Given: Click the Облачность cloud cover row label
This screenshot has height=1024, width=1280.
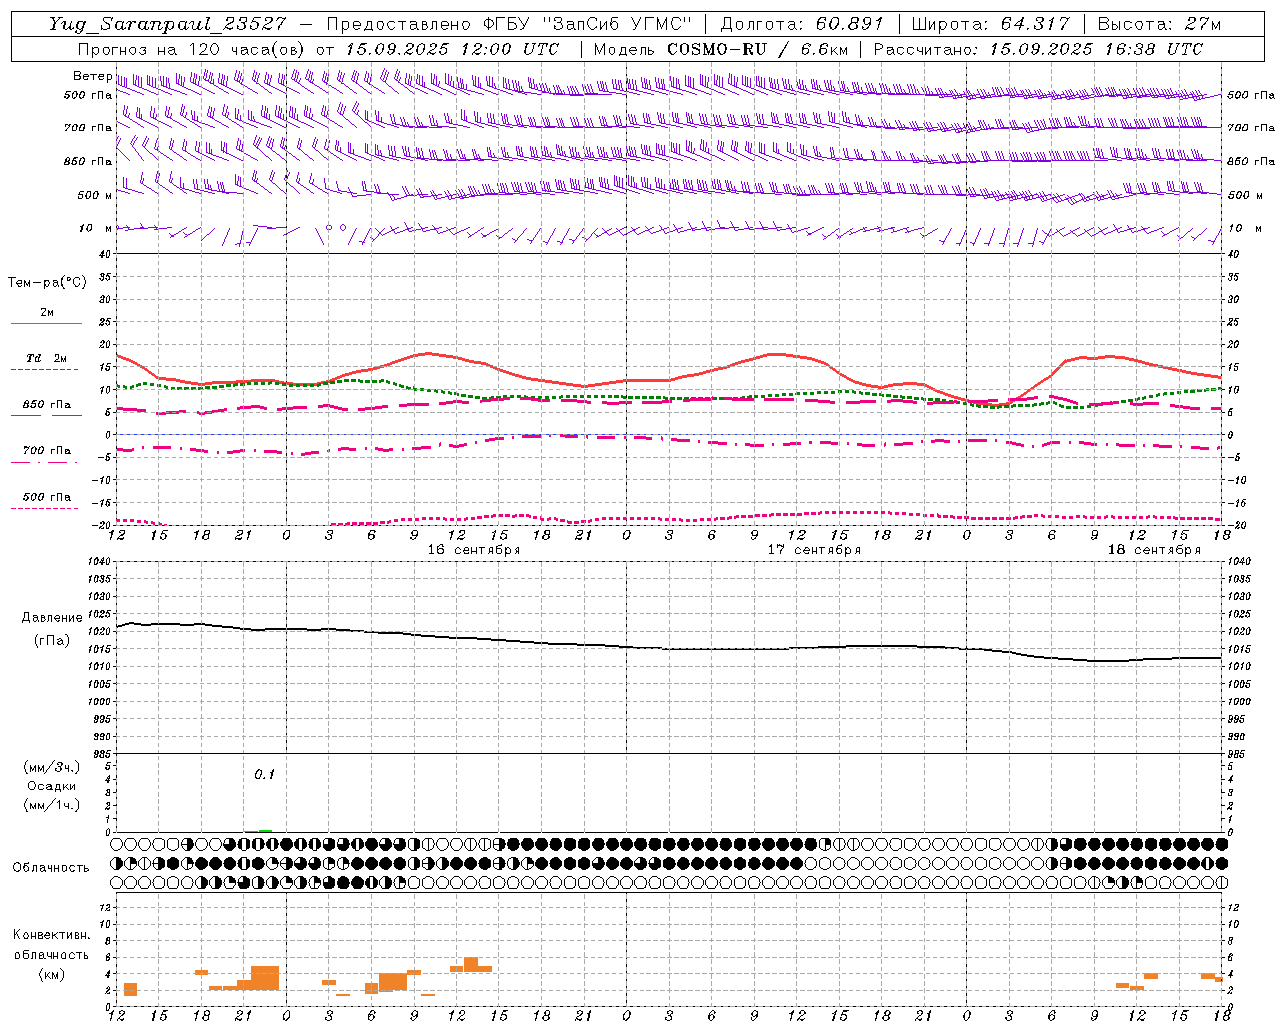Looking at the screenshot, I should [x=51, y=868].
